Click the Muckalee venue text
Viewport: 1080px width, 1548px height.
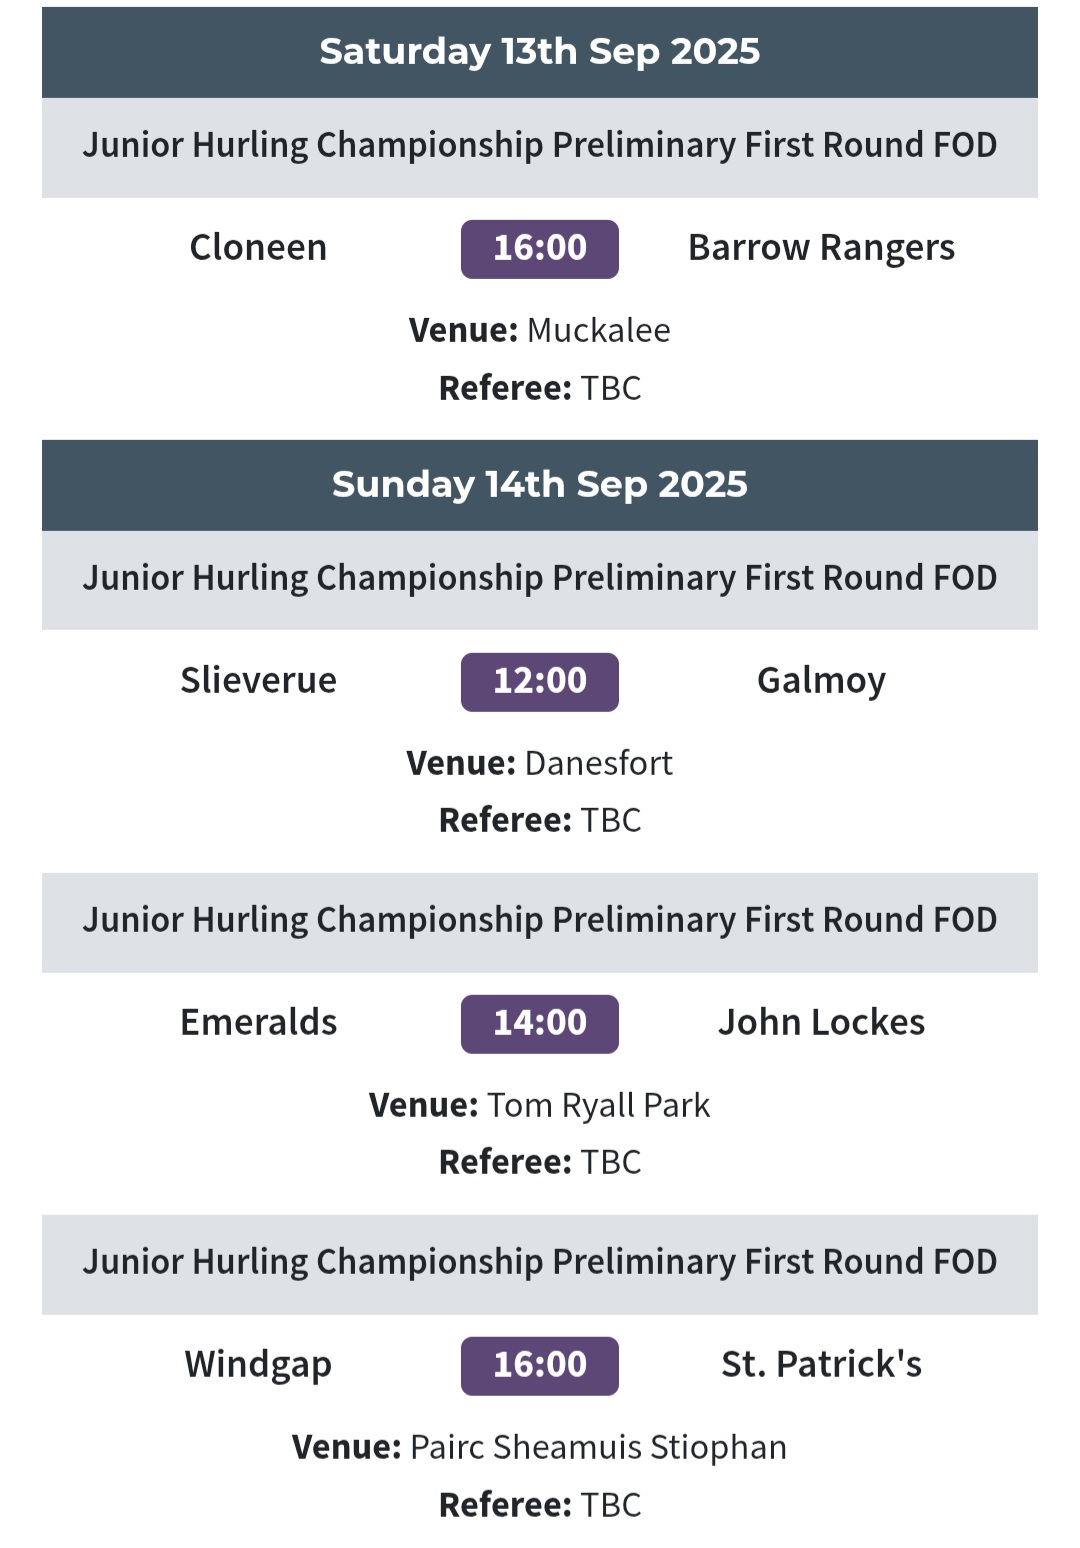pyautogui.click(x=599, y=331)
